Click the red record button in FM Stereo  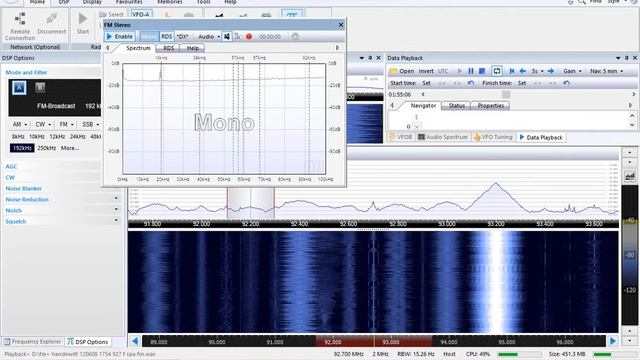pos(249,37)
